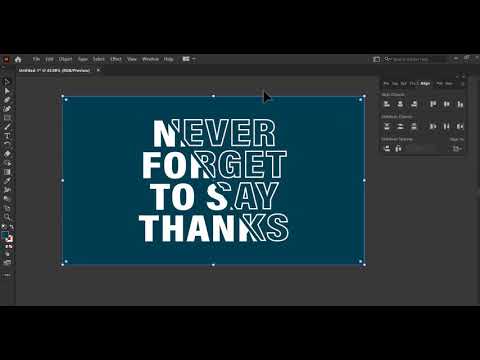Swap fill and stroke colors
480x360 pixels.
tap(11, 227)
